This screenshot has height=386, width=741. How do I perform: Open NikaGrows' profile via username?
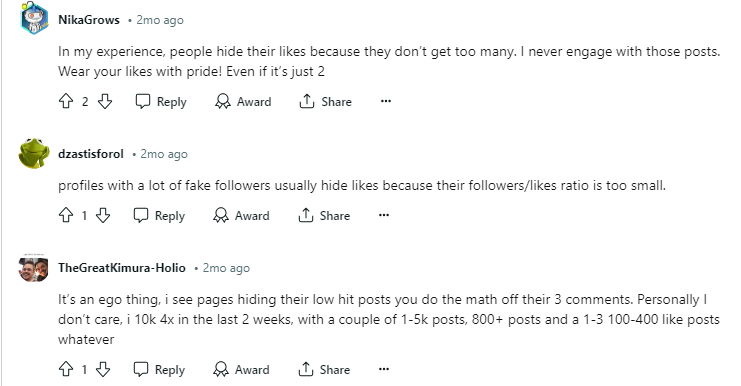(x=89, y=20)
